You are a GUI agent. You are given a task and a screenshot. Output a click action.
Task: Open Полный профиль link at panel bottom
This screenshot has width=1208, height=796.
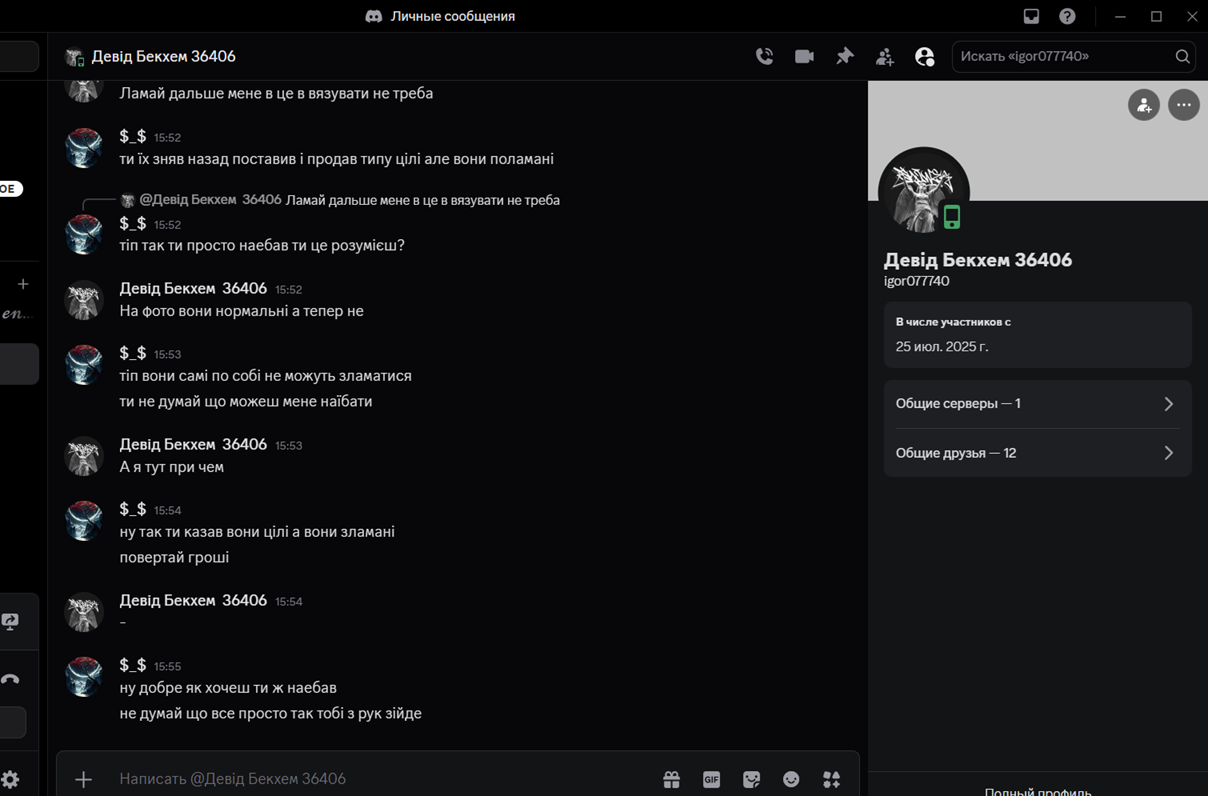pyautogui.click(x=1038, y=791)
